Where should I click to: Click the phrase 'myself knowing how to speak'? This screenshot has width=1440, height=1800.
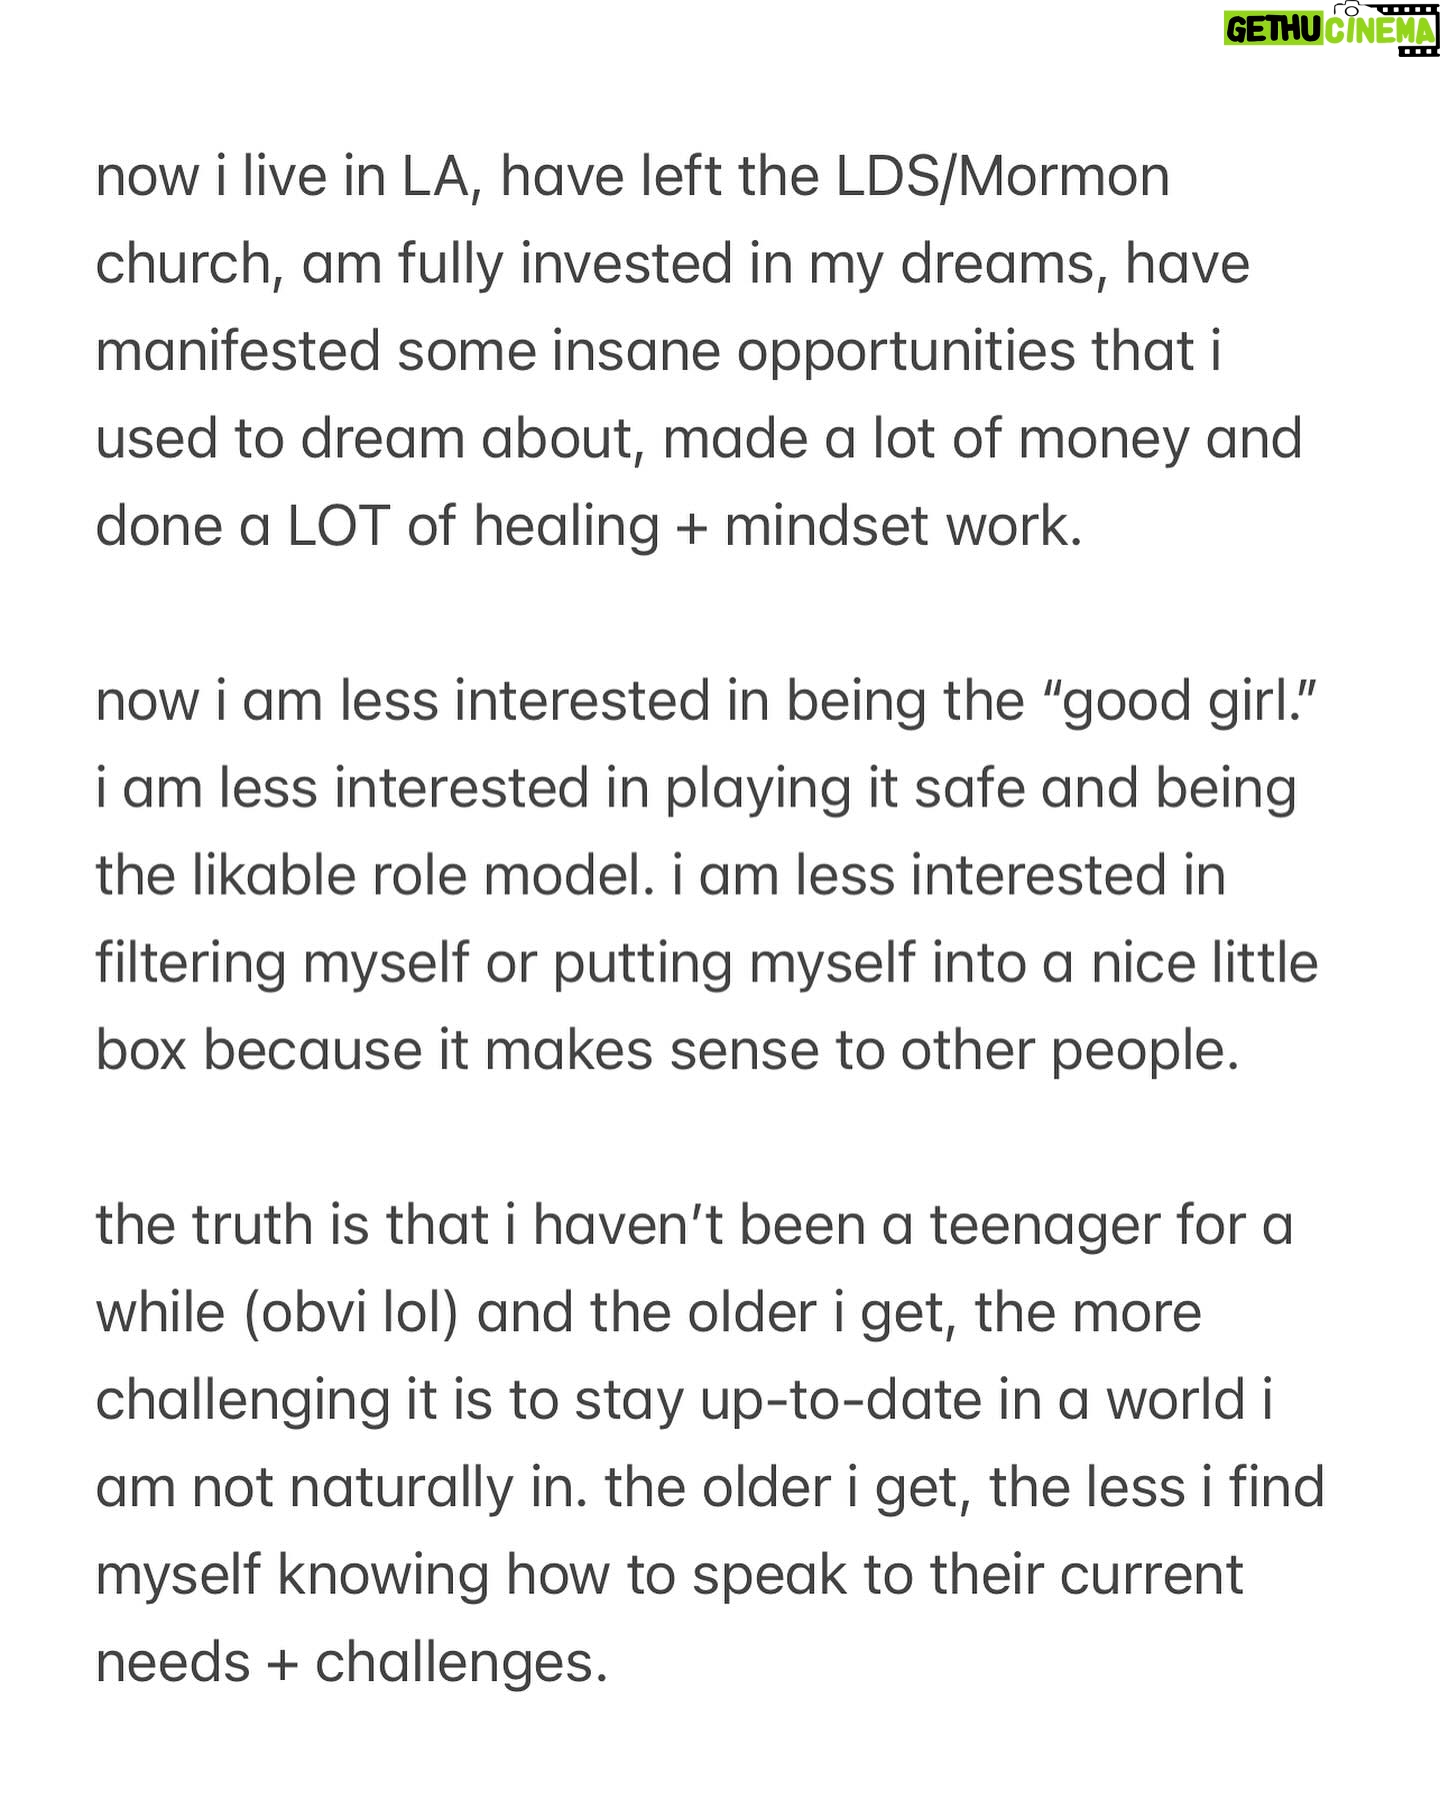471,1577
